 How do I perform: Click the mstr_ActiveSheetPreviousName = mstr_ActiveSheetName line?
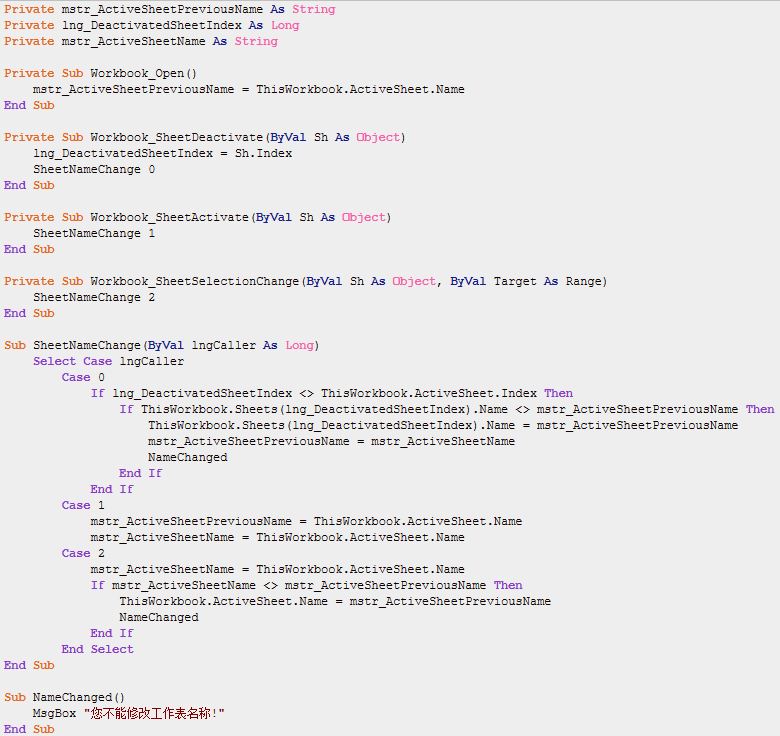pyautogui.click(x=331, y=441)
